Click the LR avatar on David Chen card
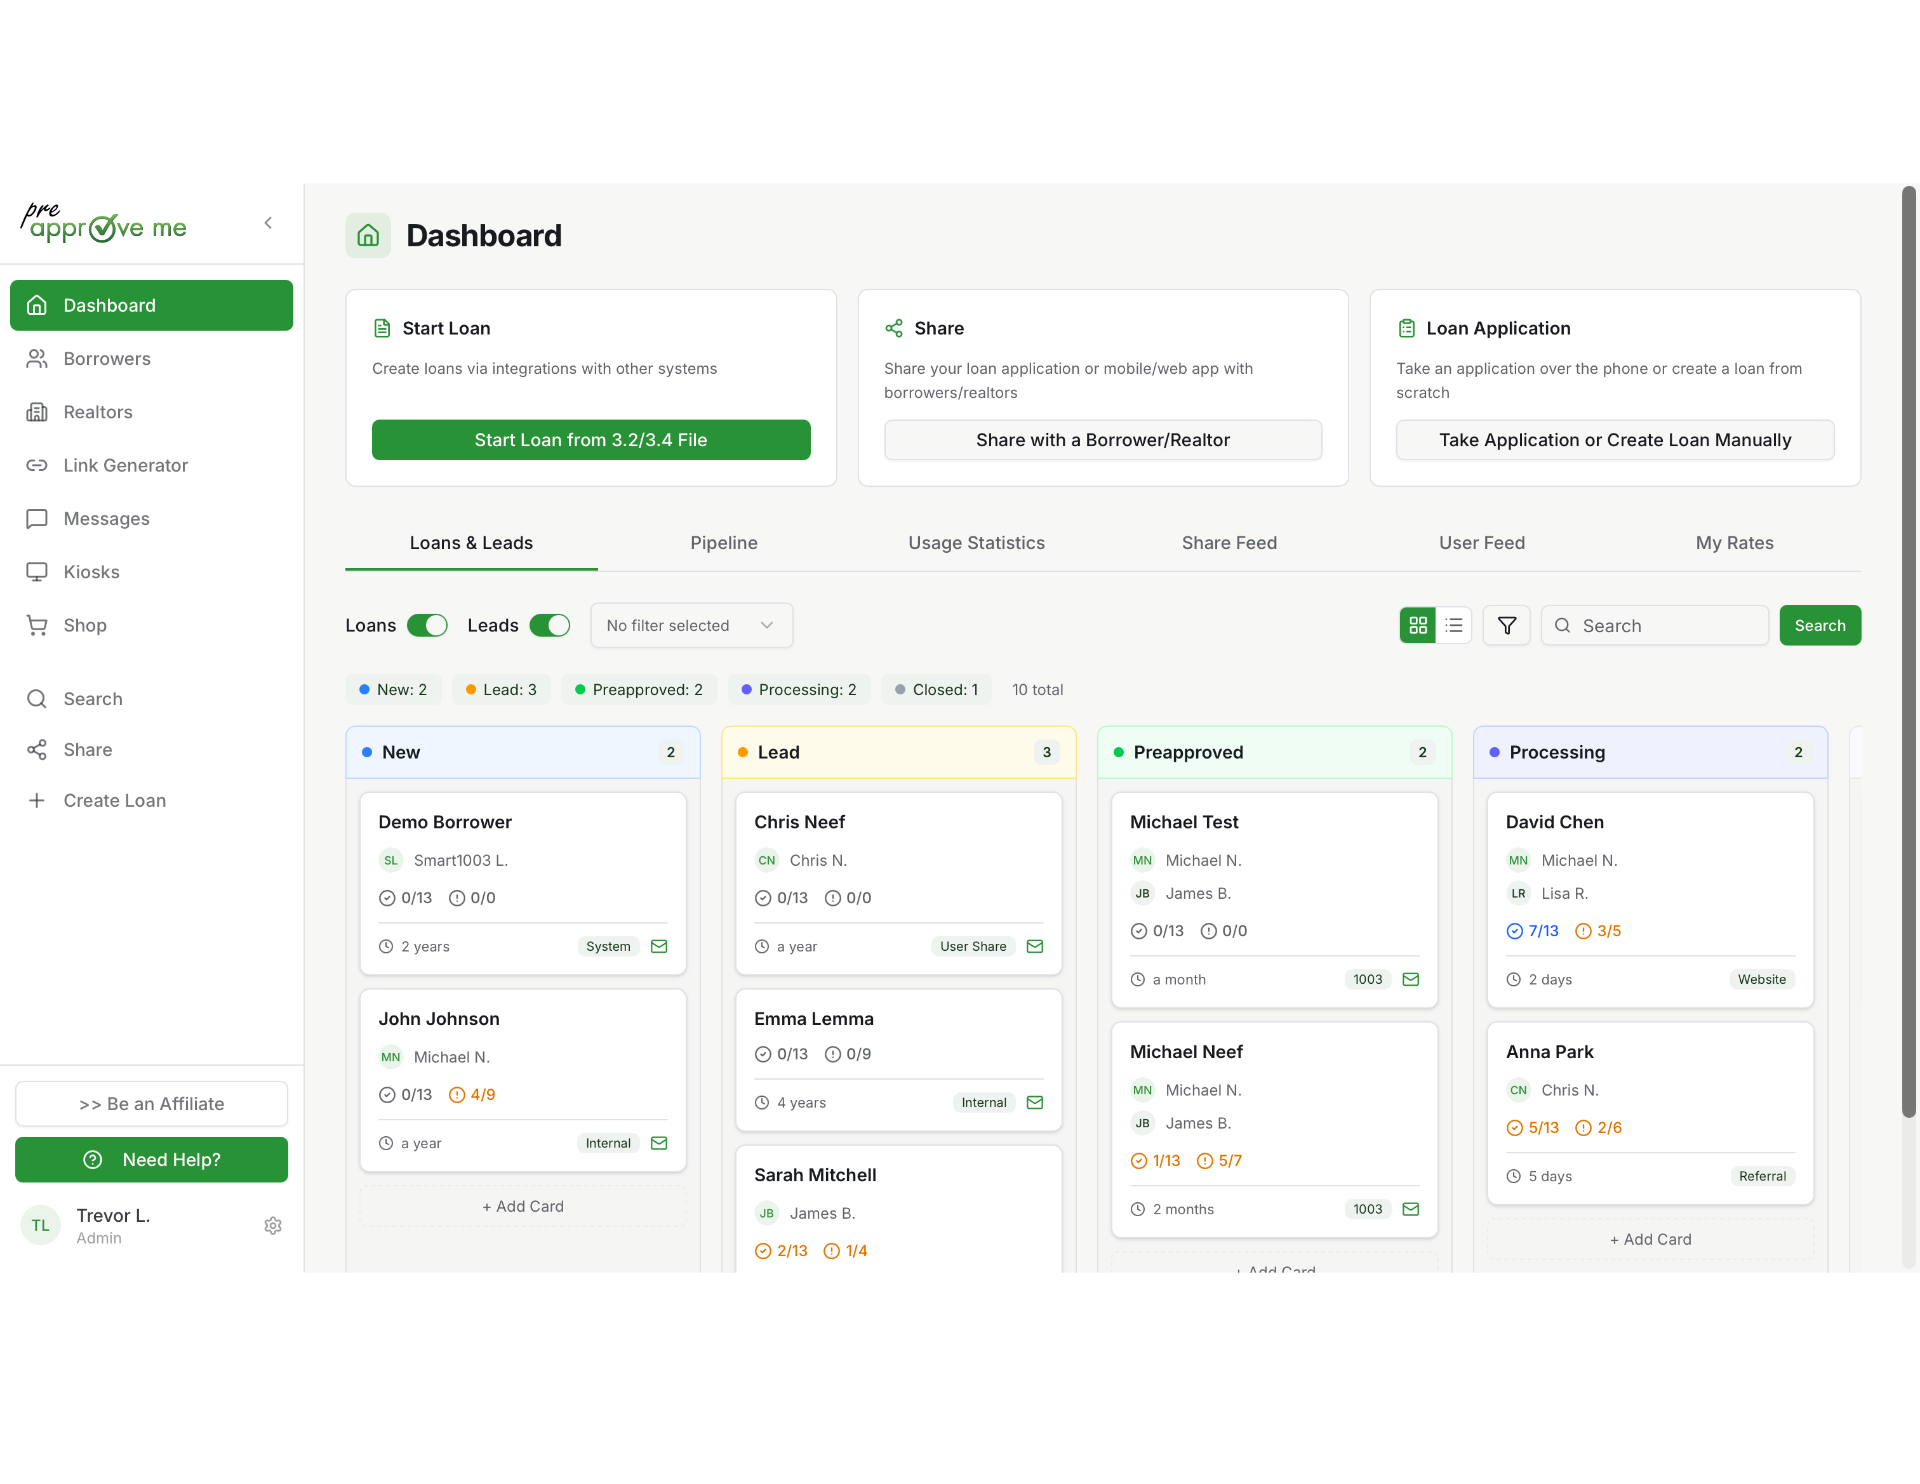1920x1484 pixels. (x=1519, y=894)
